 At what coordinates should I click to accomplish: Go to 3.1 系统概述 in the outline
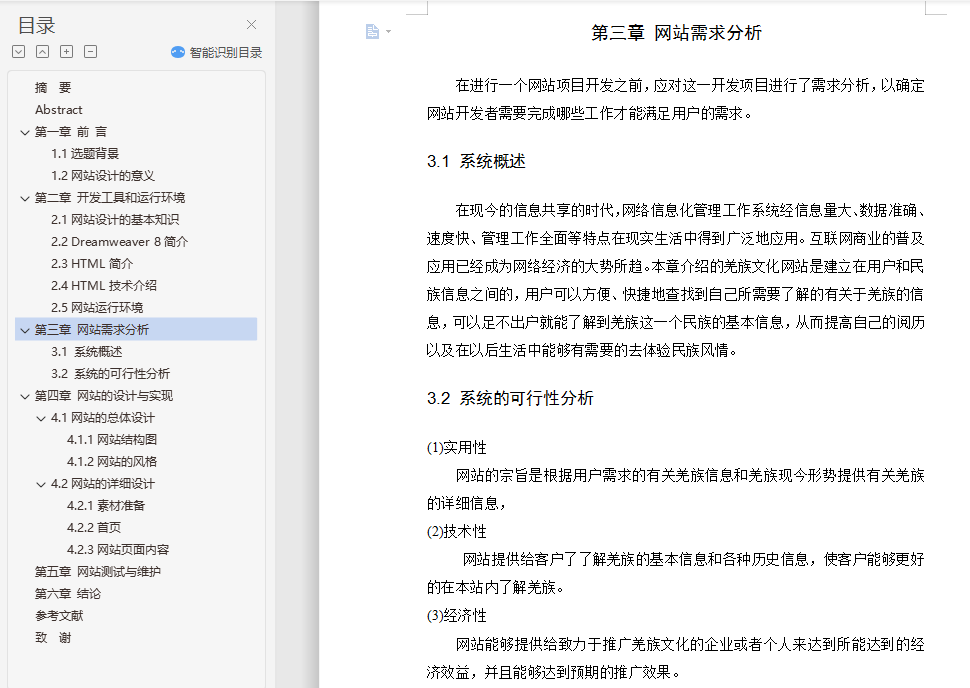tap(87, 351)
